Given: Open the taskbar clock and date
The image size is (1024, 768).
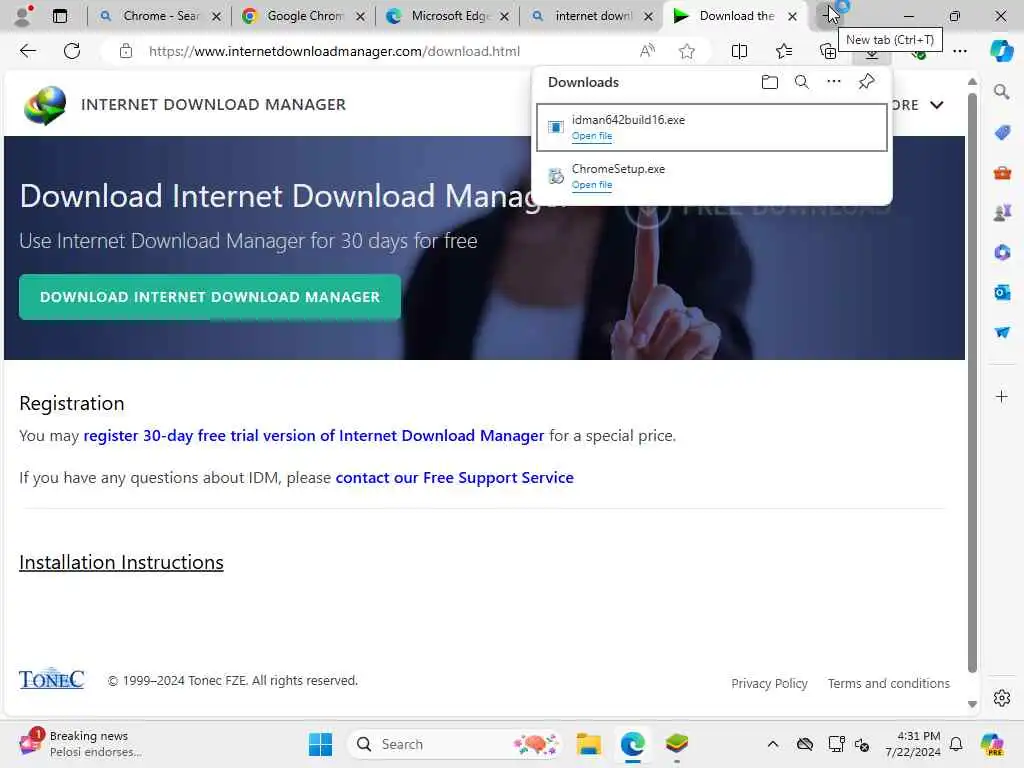Looking at the screenshot, I should coord(912,744).
